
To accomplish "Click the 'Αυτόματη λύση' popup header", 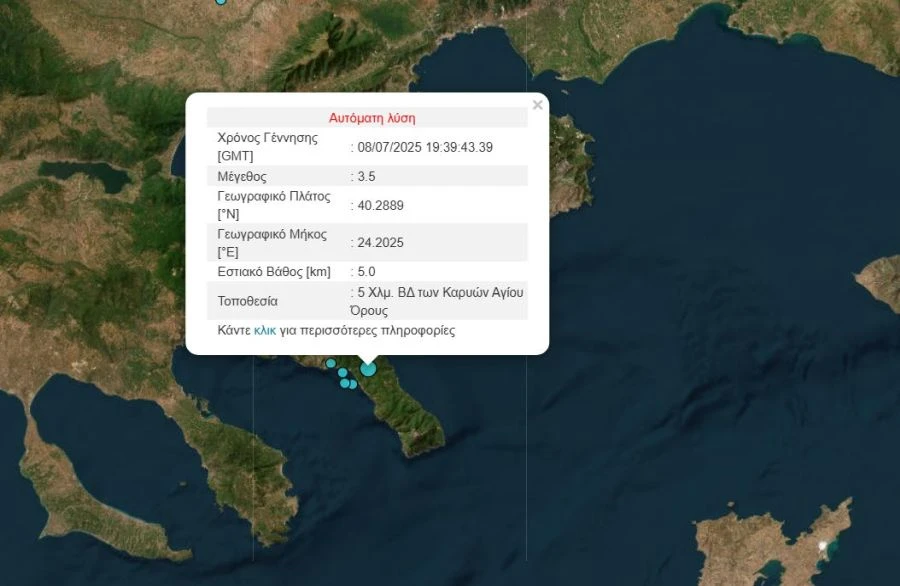I will point(371,118).
